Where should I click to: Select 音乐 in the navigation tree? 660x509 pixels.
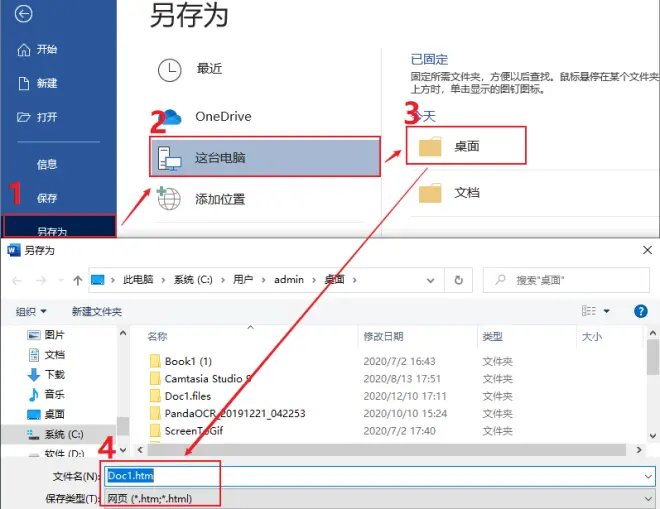[46, 394]
